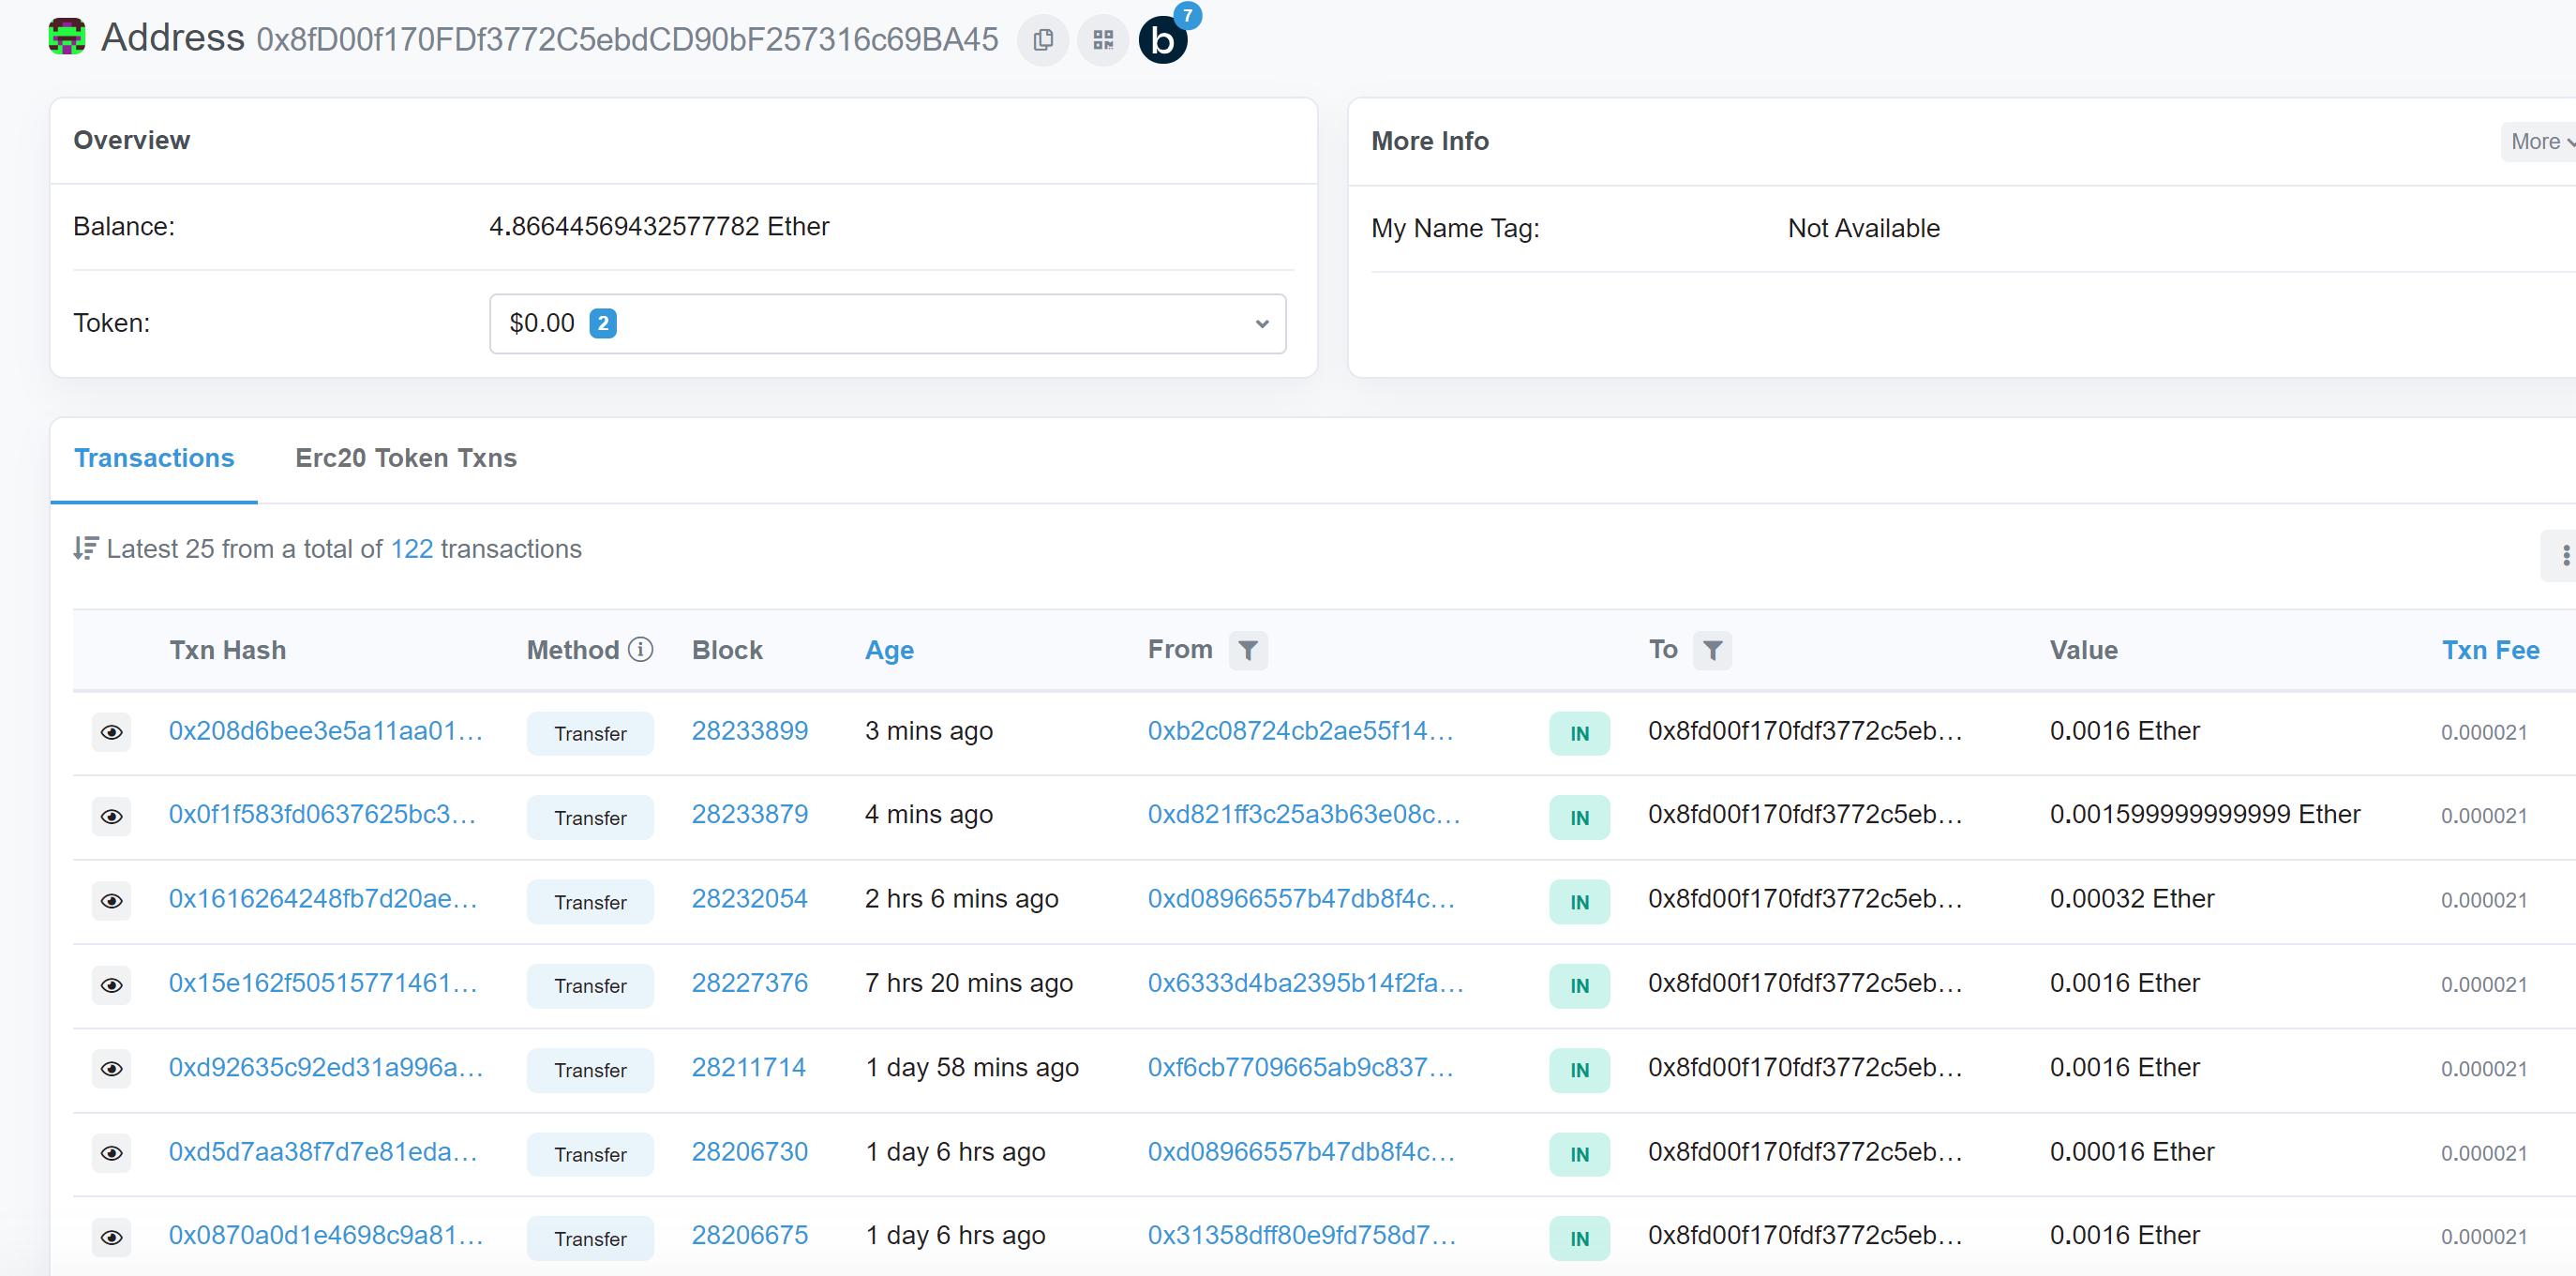Switch to the Erc20 Token Txns tab
Image resolution: width=2576 pixels, height=1276 pixels.
[x=405, y=458]
